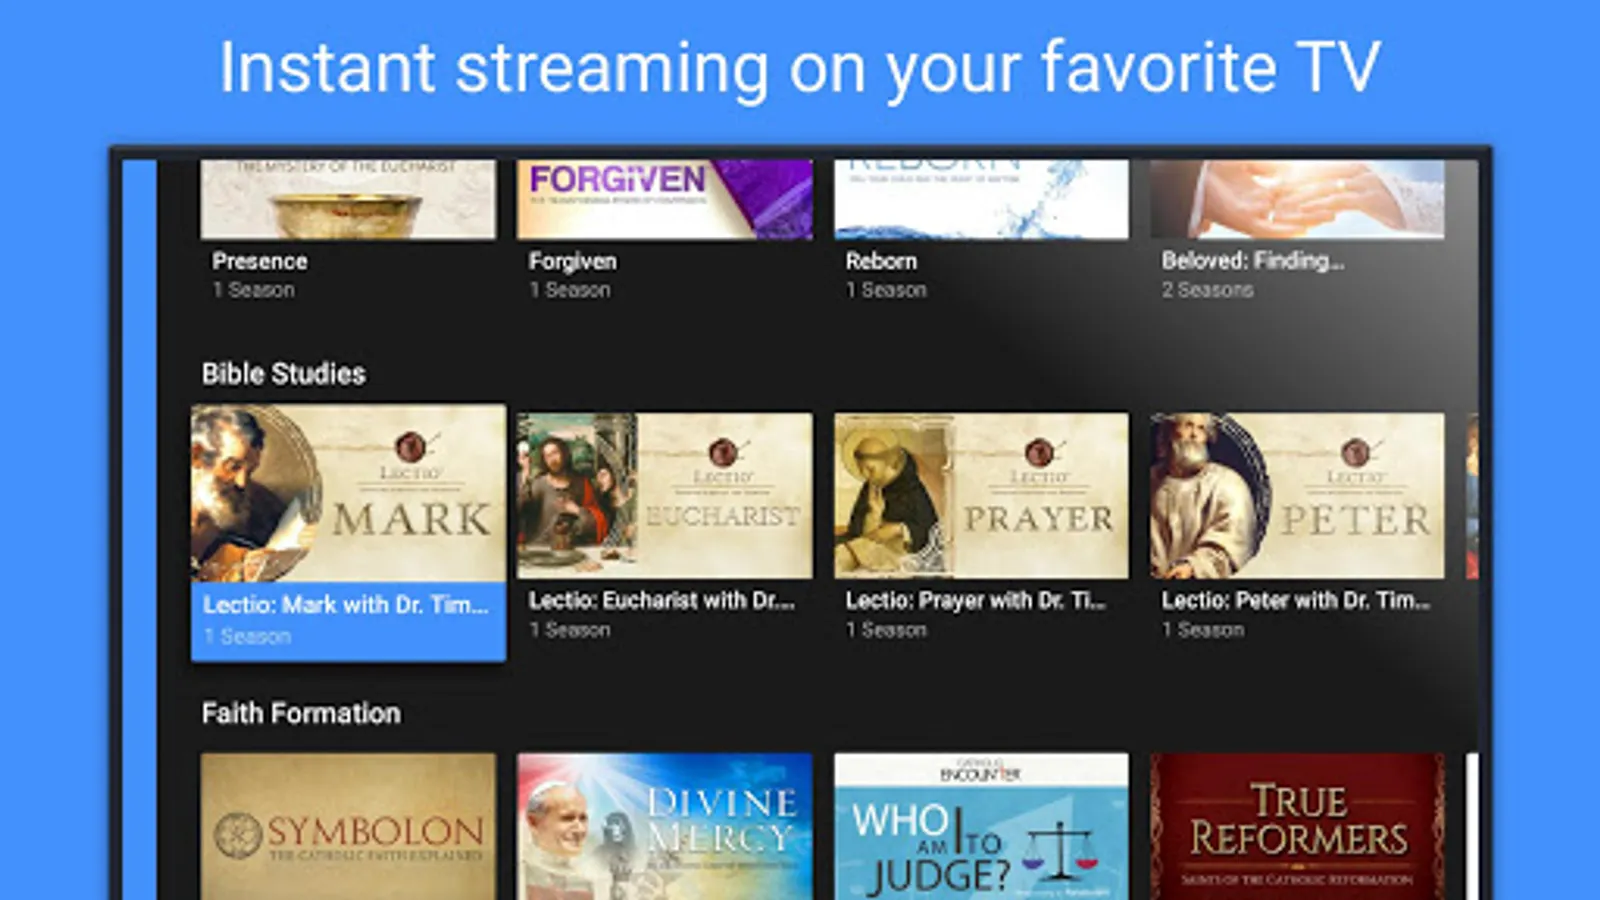Open the Divine Mercy series thumbnail
Viewport: 1600px width, 900px height.
point(665,826)
